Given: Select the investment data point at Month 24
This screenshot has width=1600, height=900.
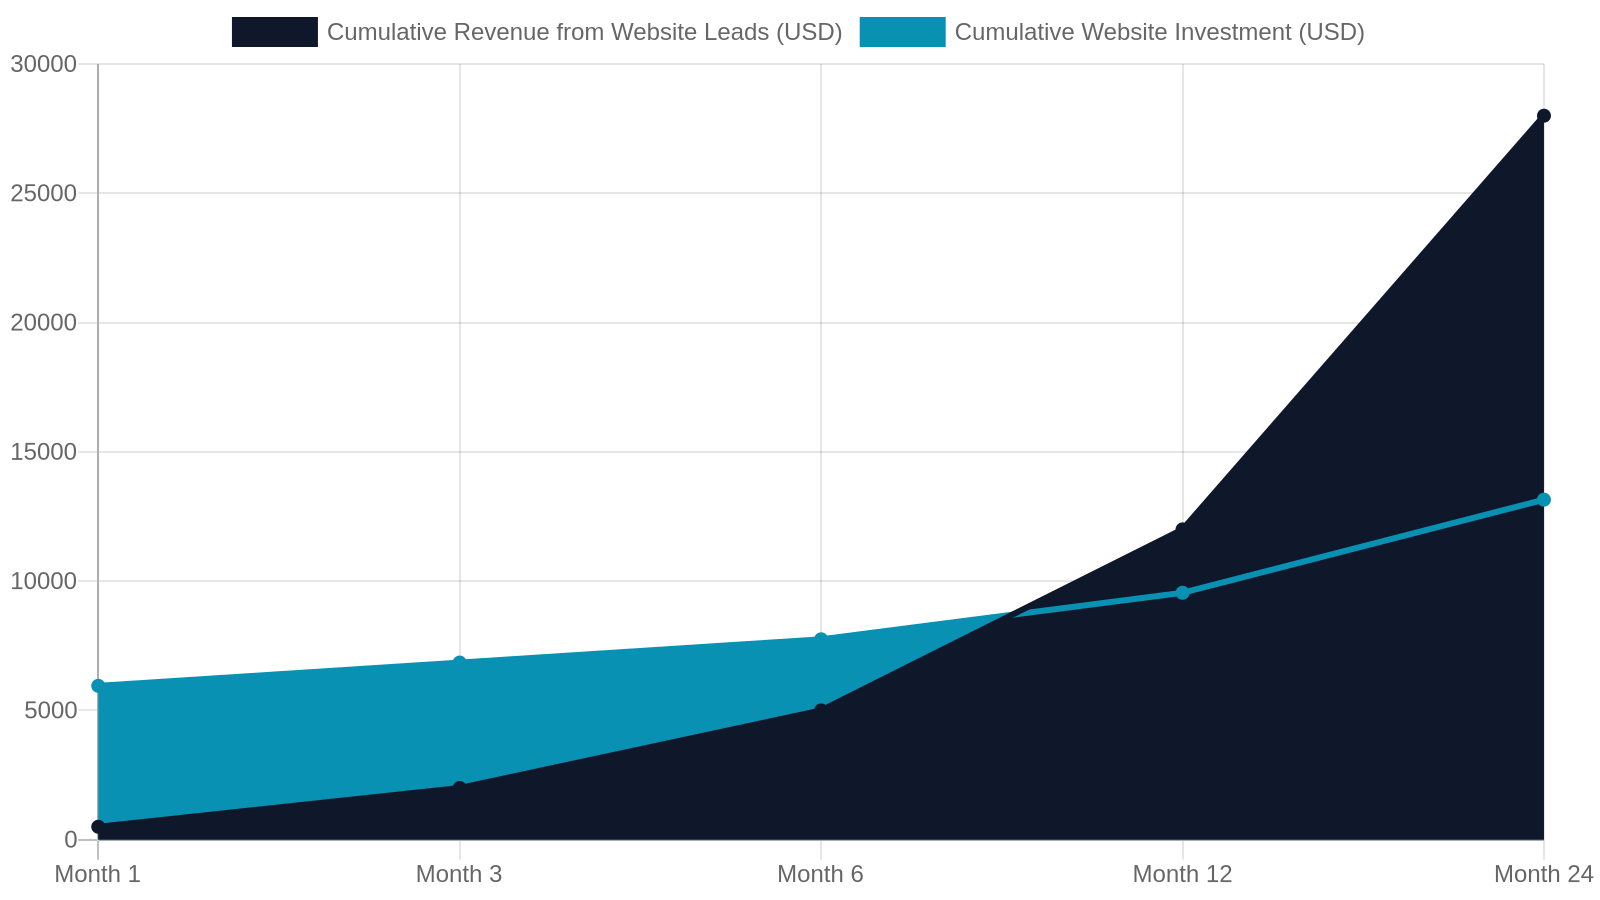Looking at the screenshot, I should [x=1543, y=500].
